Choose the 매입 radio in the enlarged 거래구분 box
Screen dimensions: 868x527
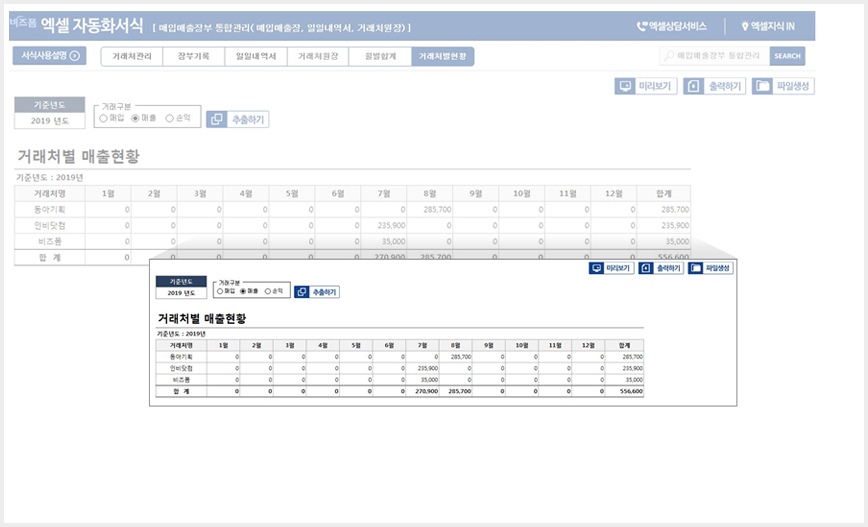220,291
